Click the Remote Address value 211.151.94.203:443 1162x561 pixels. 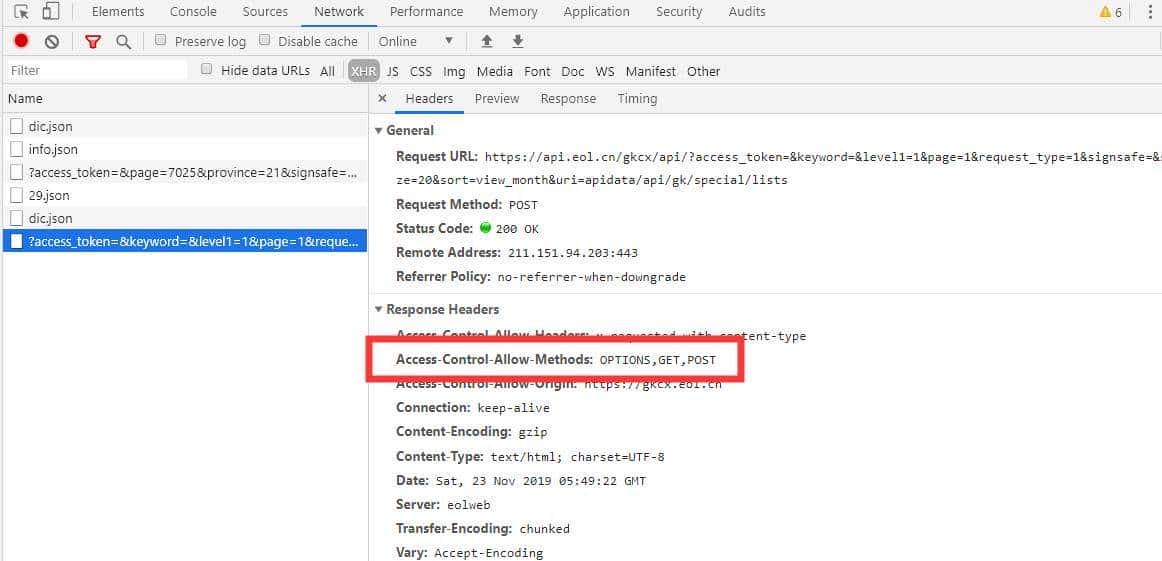(x=573, y=253)
